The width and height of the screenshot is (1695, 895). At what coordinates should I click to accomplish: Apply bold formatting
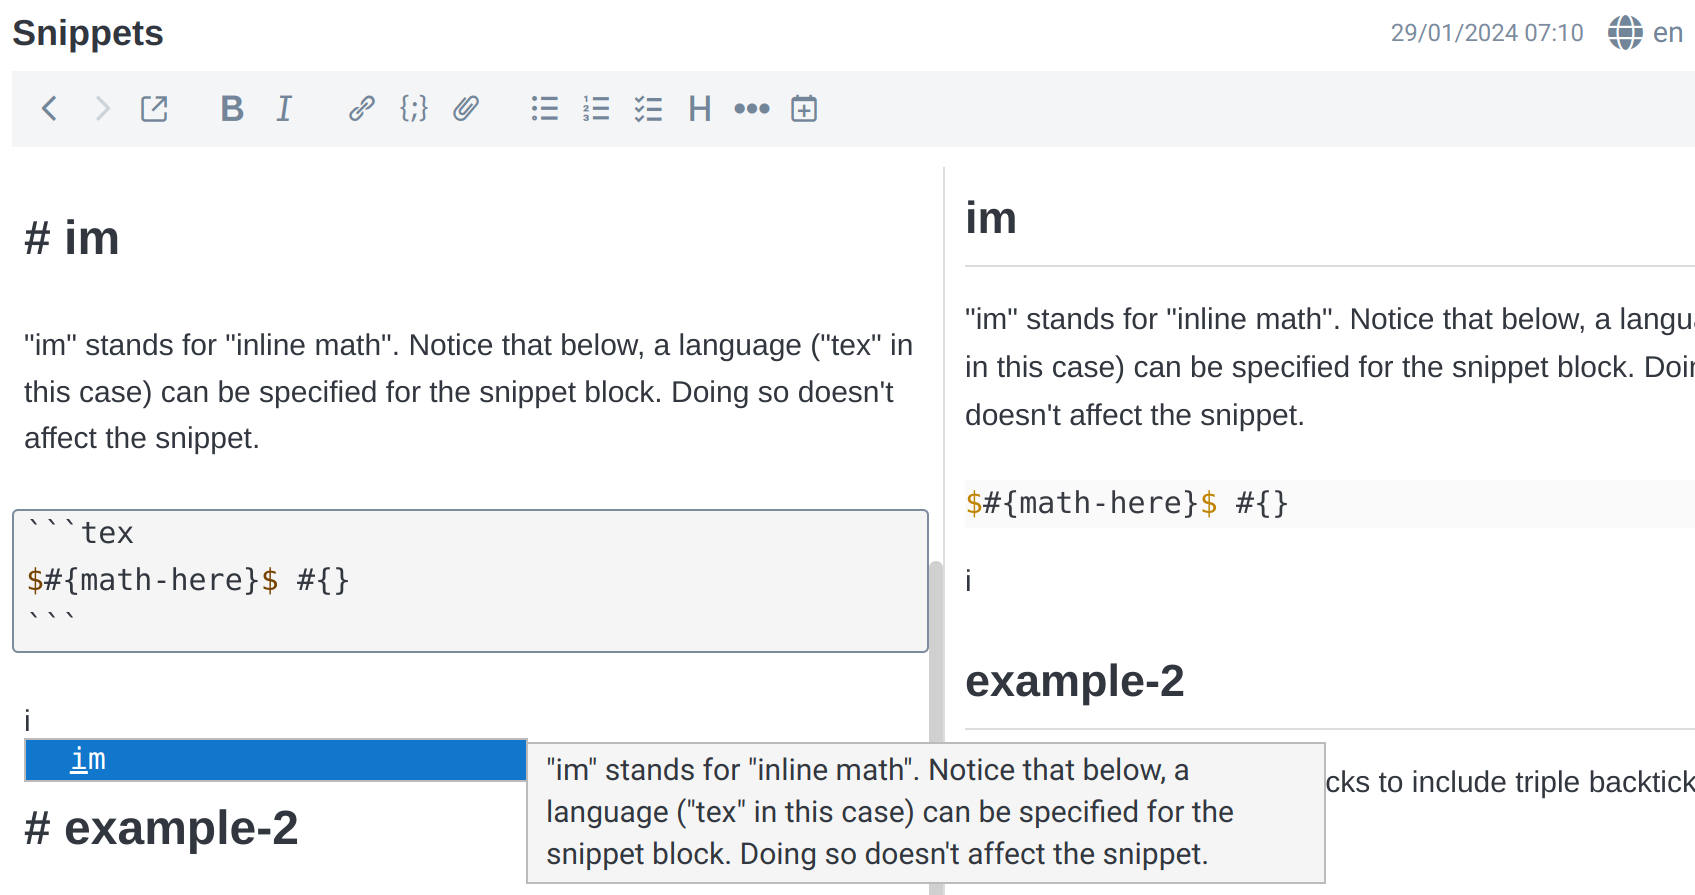[x=232, y=108]
